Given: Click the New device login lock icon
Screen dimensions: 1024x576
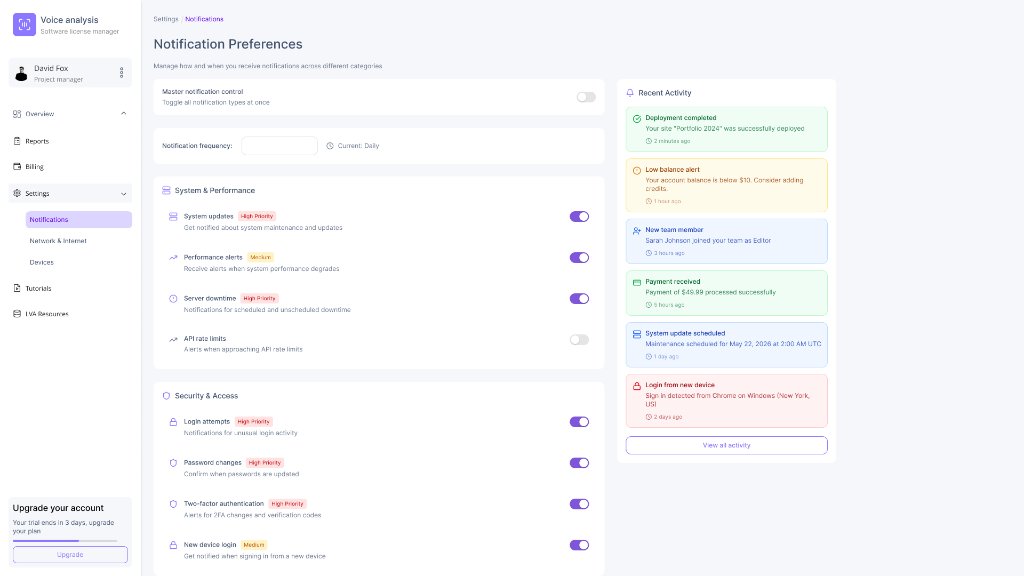Looking at the screenshot, I should [x=173, y=545].
